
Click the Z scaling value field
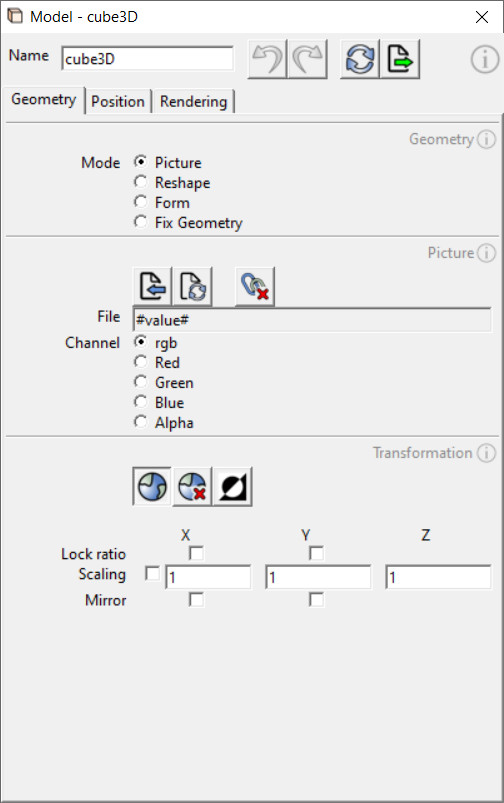pyautogui.click(x=438, y=577)
